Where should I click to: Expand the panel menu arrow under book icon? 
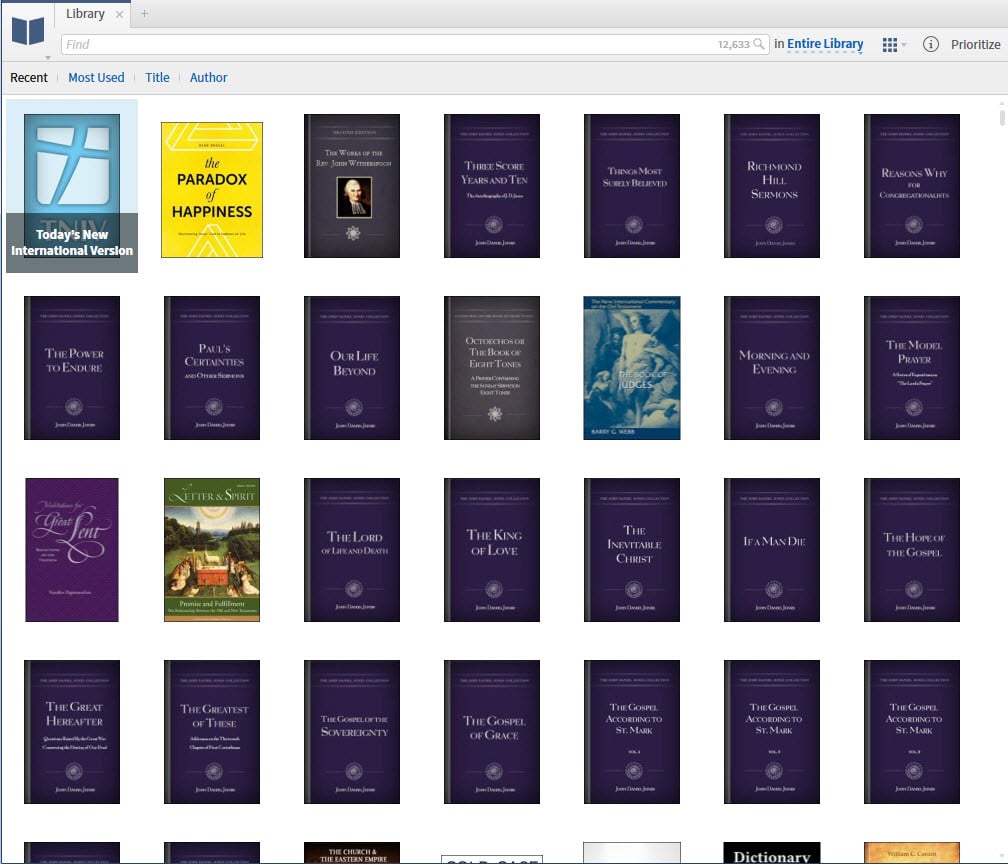coord(48,58)
